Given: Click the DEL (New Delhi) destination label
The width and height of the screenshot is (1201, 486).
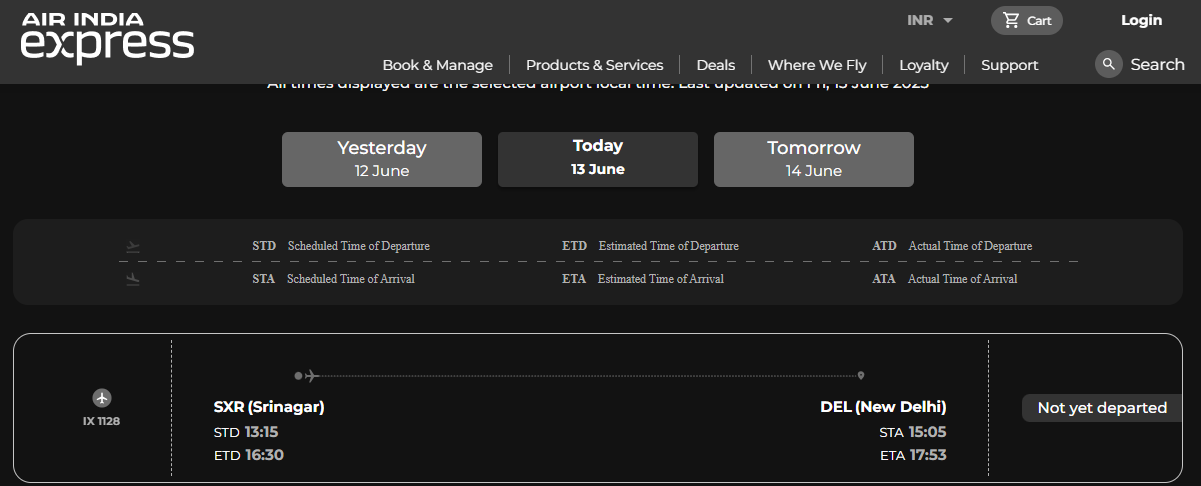Looking at the screenshot, I should 883,407.
